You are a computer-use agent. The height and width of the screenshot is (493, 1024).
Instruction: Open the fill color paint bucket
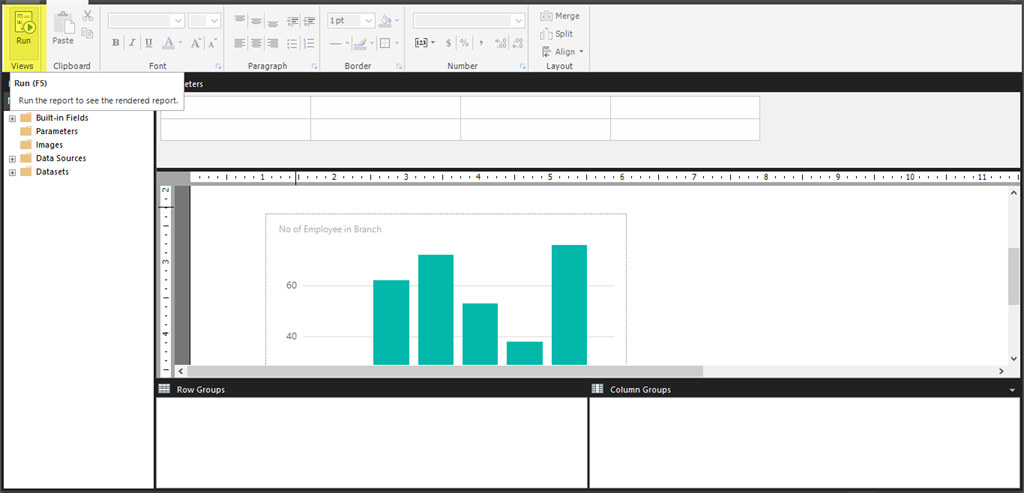click(385, 21)
